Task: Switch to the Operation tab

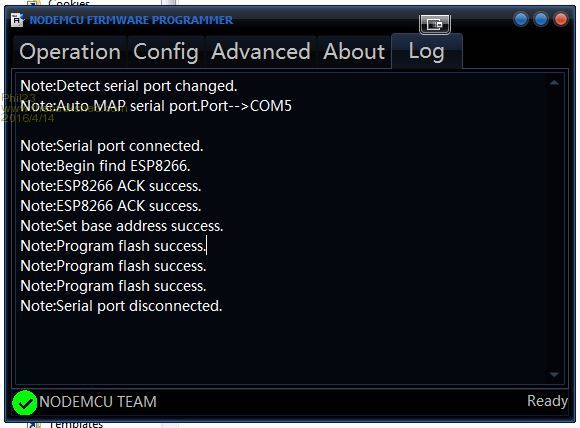Action: (70, 51)
